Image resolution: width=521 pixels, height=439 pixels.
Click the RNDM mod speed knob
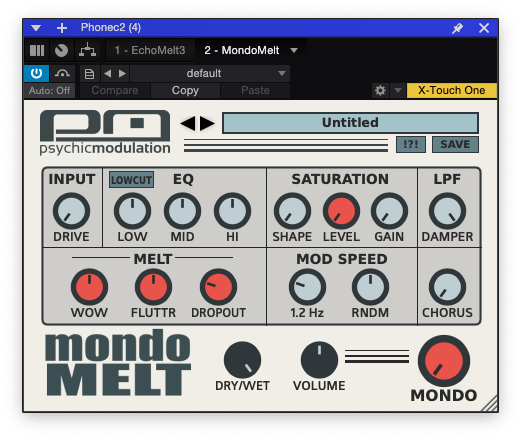pos(370,287)
